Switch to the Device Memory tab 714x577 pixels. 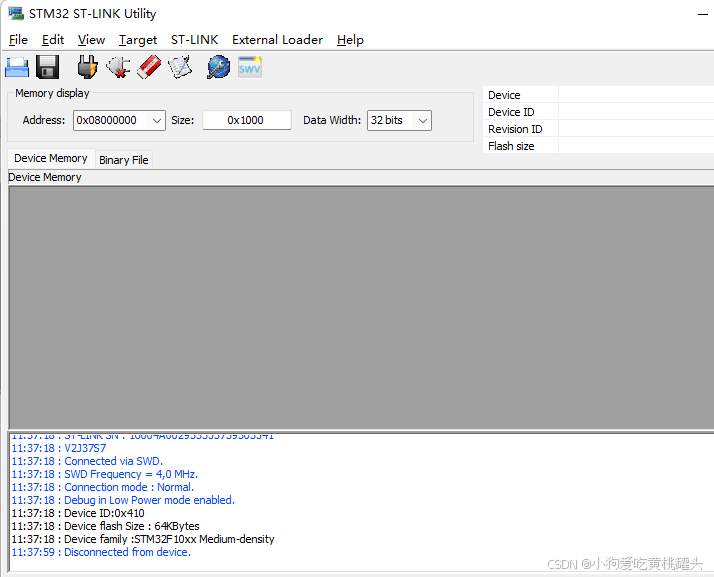(51, 158)
